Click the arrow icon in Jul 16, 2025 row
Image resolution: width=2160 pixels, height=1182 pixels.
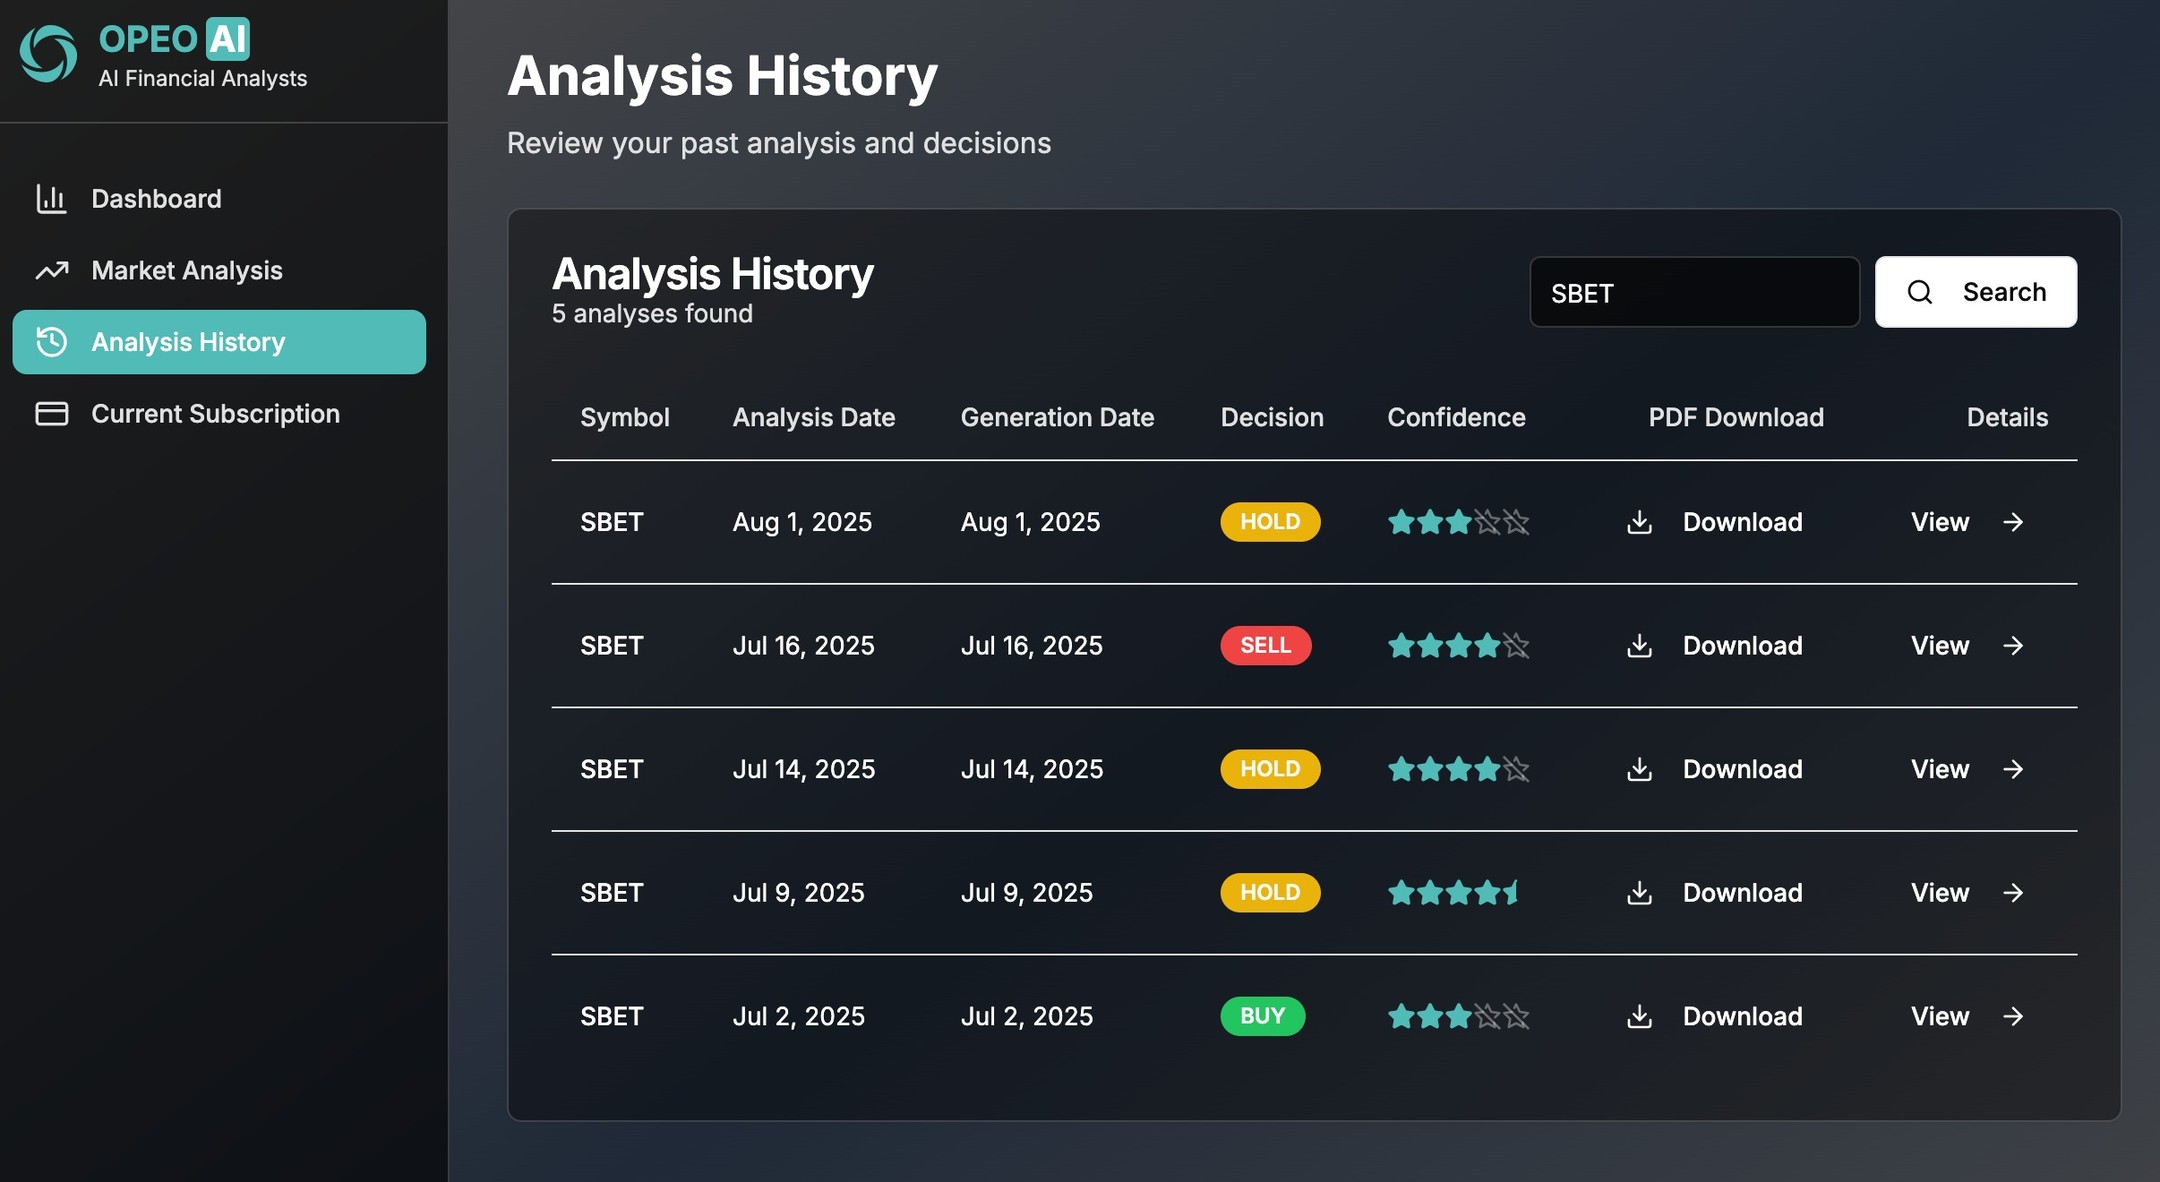[2013, 646]
